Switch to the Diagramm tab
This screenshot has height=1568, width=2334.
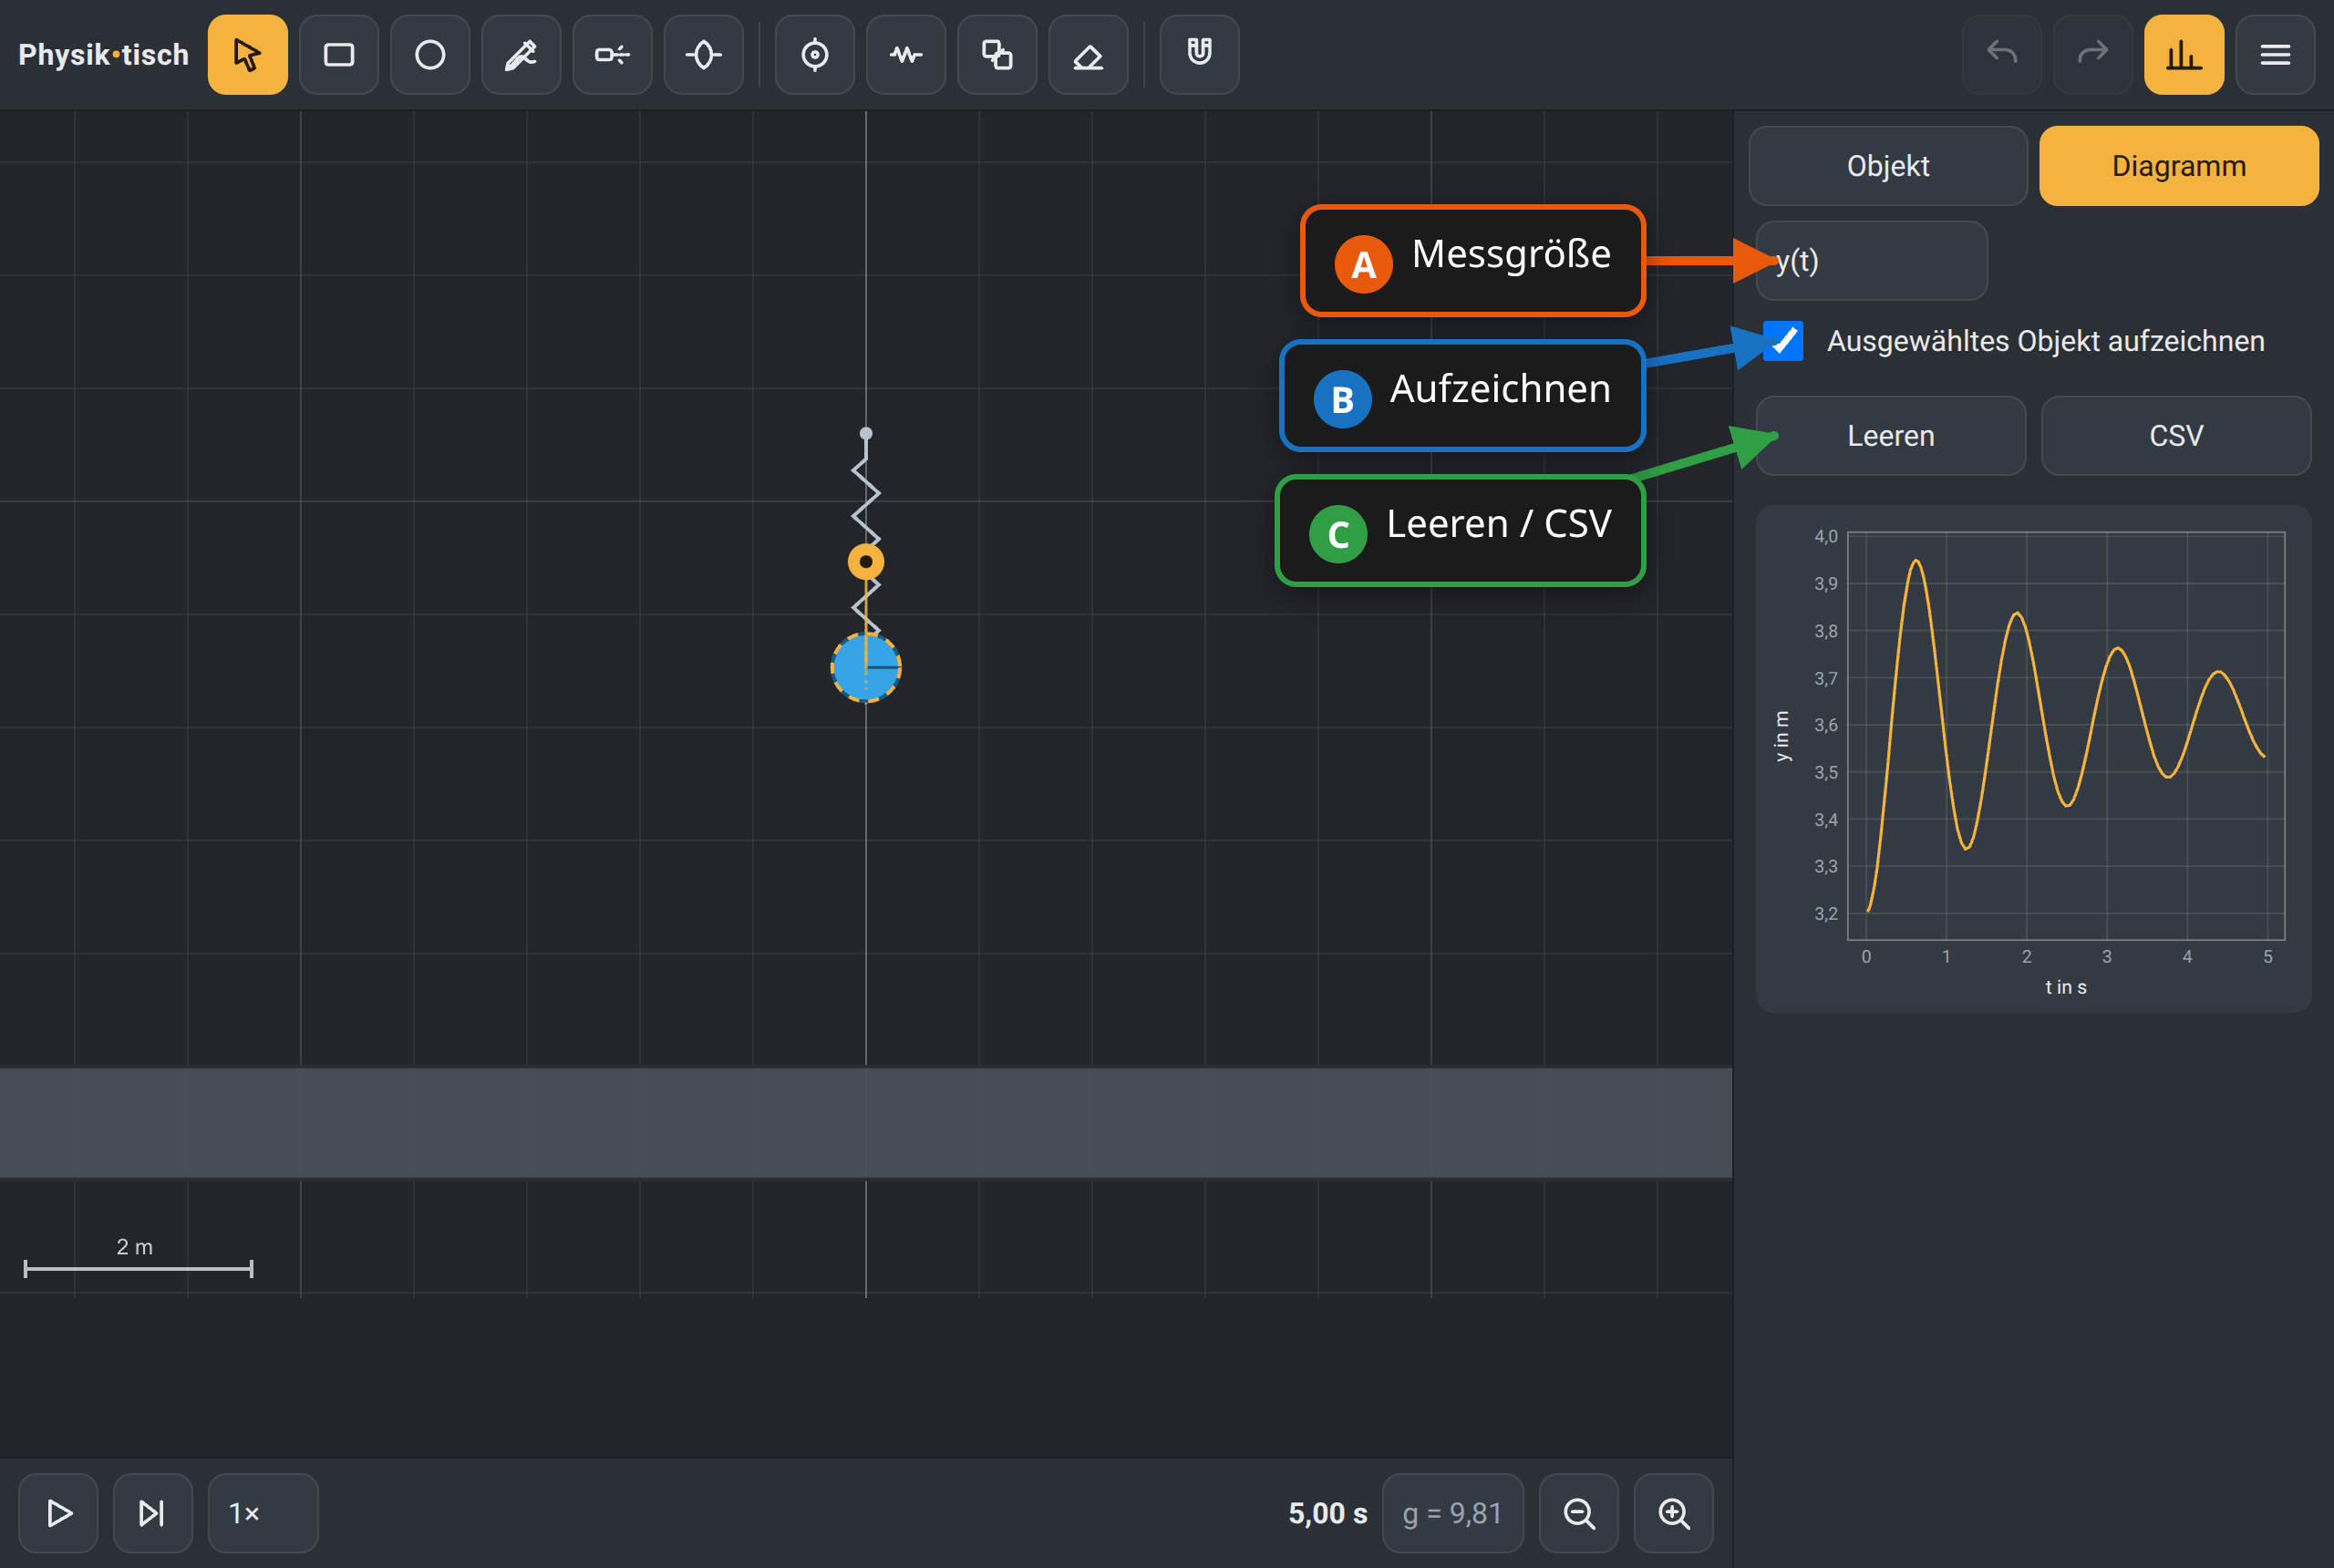[x=2179, y=166]
